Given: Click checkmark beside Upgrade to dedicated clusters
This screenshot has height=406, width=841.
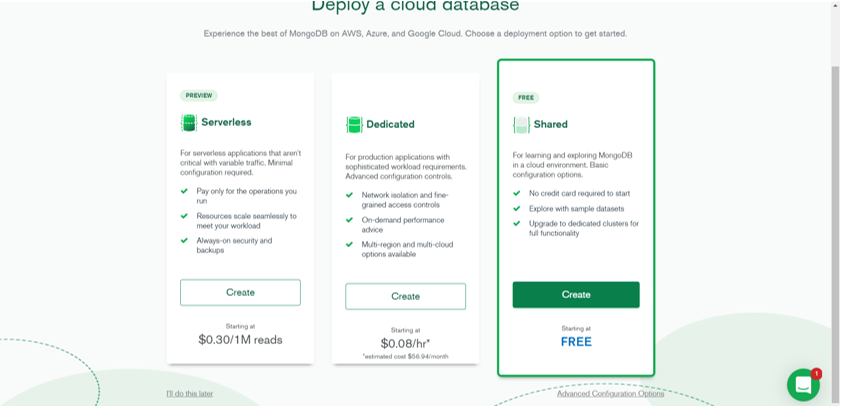Looking at the screenshot, I should tap(517, 223).
